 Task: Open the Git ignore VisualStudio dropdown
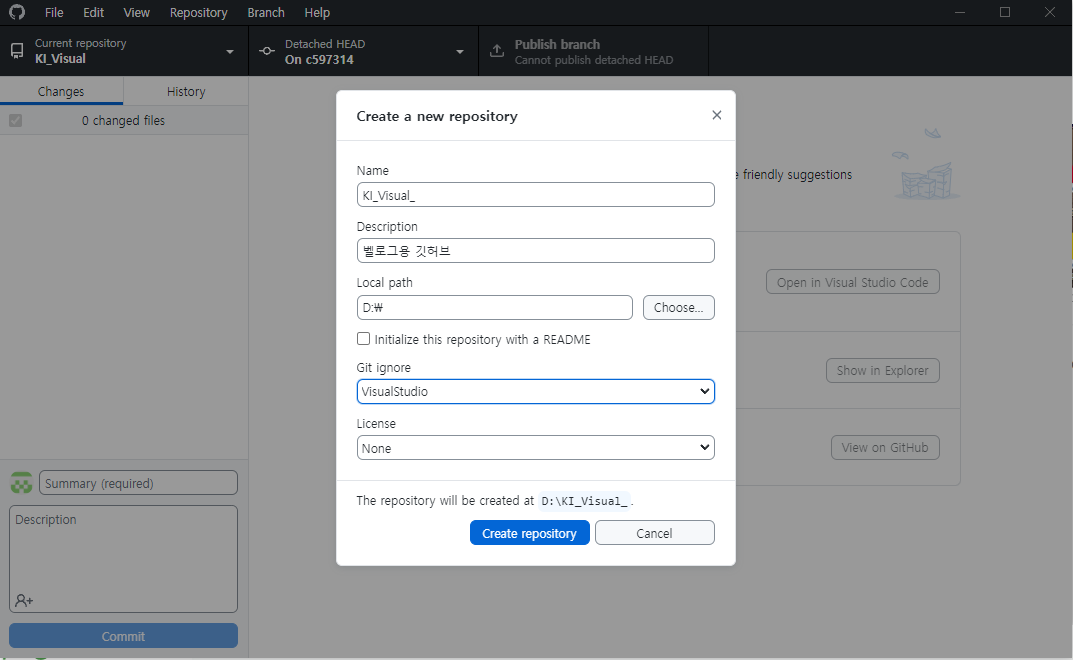point(535,392)
